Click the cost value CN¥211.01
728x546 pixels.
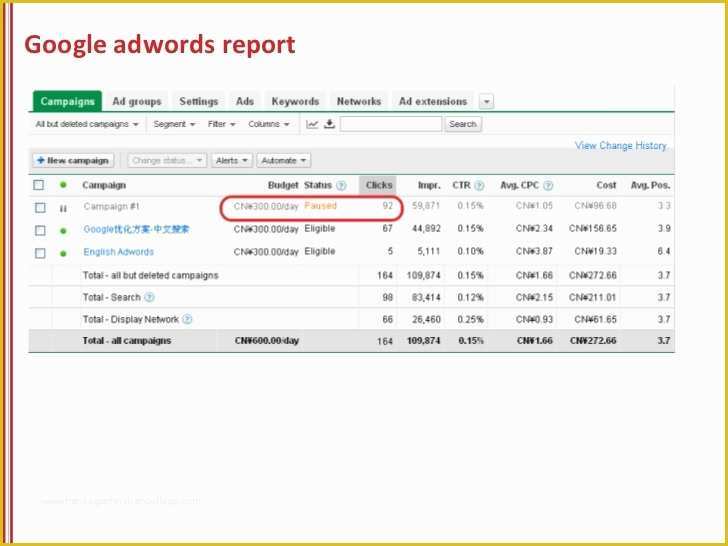pyautogui.click(x=595, y=298)
